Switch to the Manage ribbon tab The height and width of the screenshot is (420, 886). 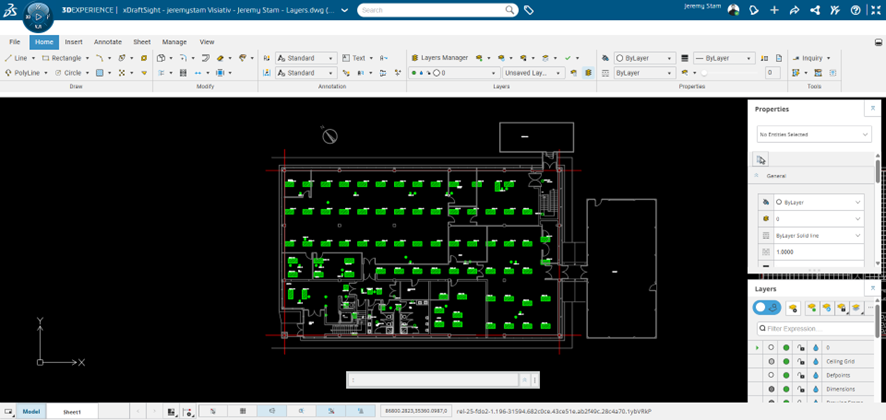pos(175,42)
